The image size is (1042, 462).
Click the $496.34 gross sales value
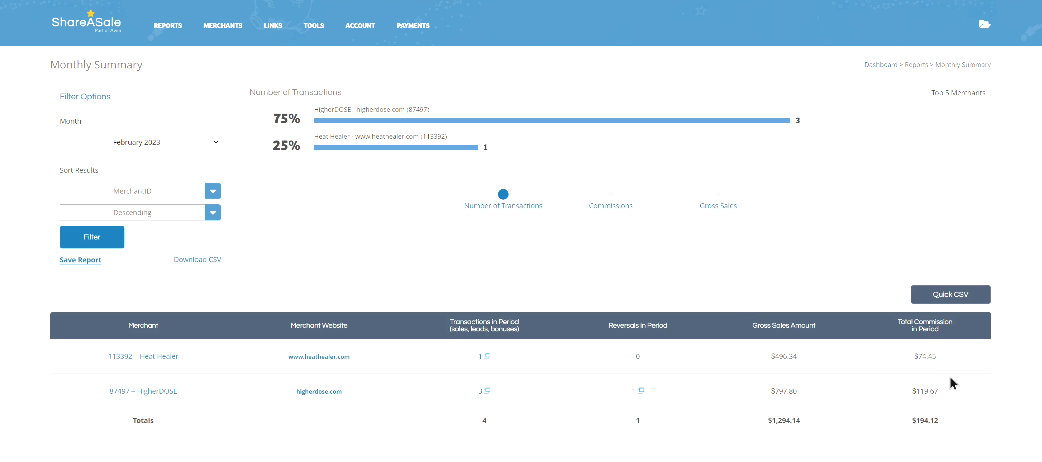click(784, 356)
